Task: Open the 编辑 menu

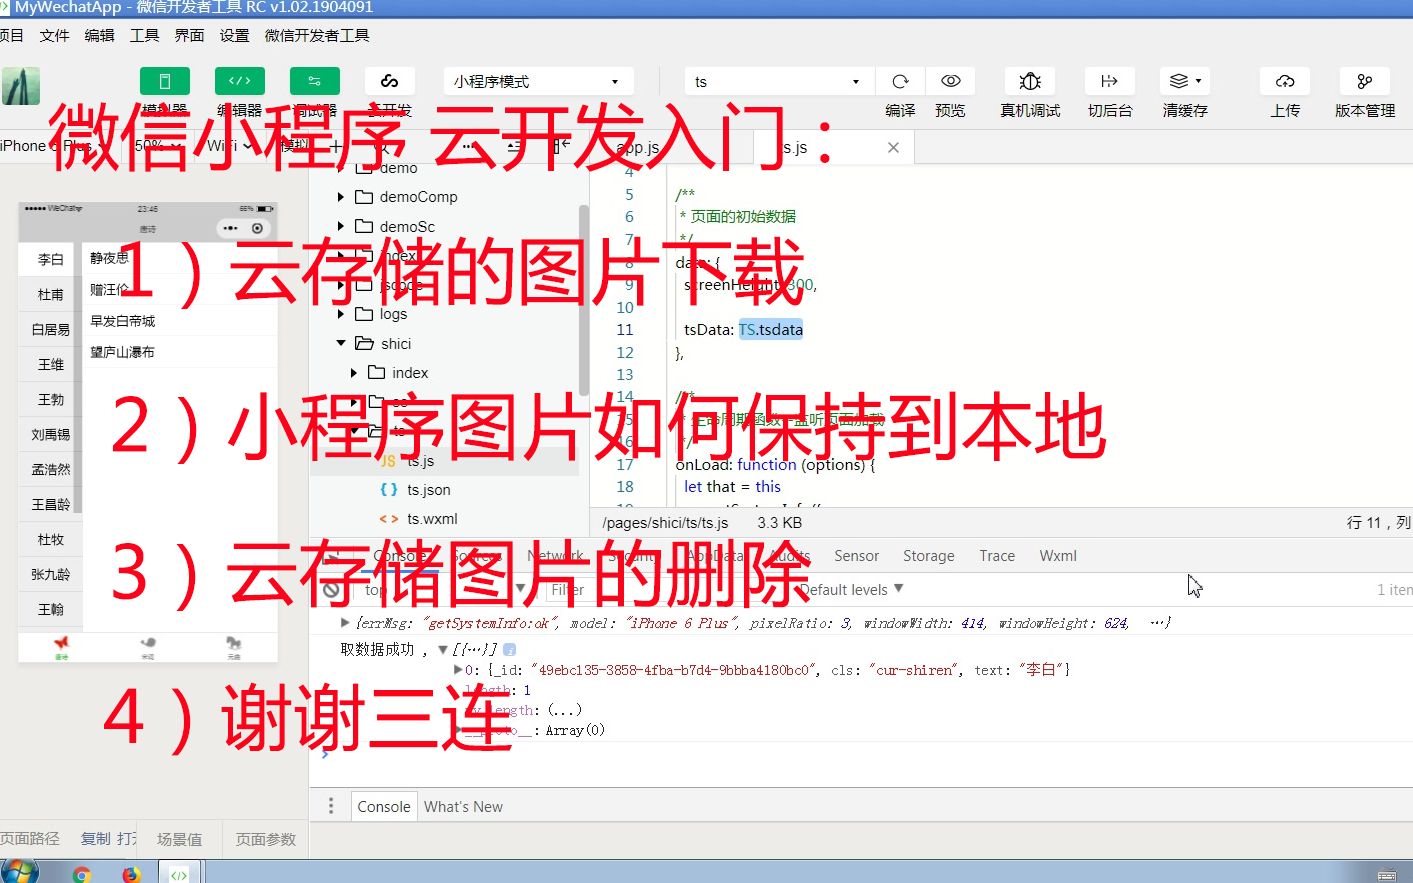Action: point(100,35)
